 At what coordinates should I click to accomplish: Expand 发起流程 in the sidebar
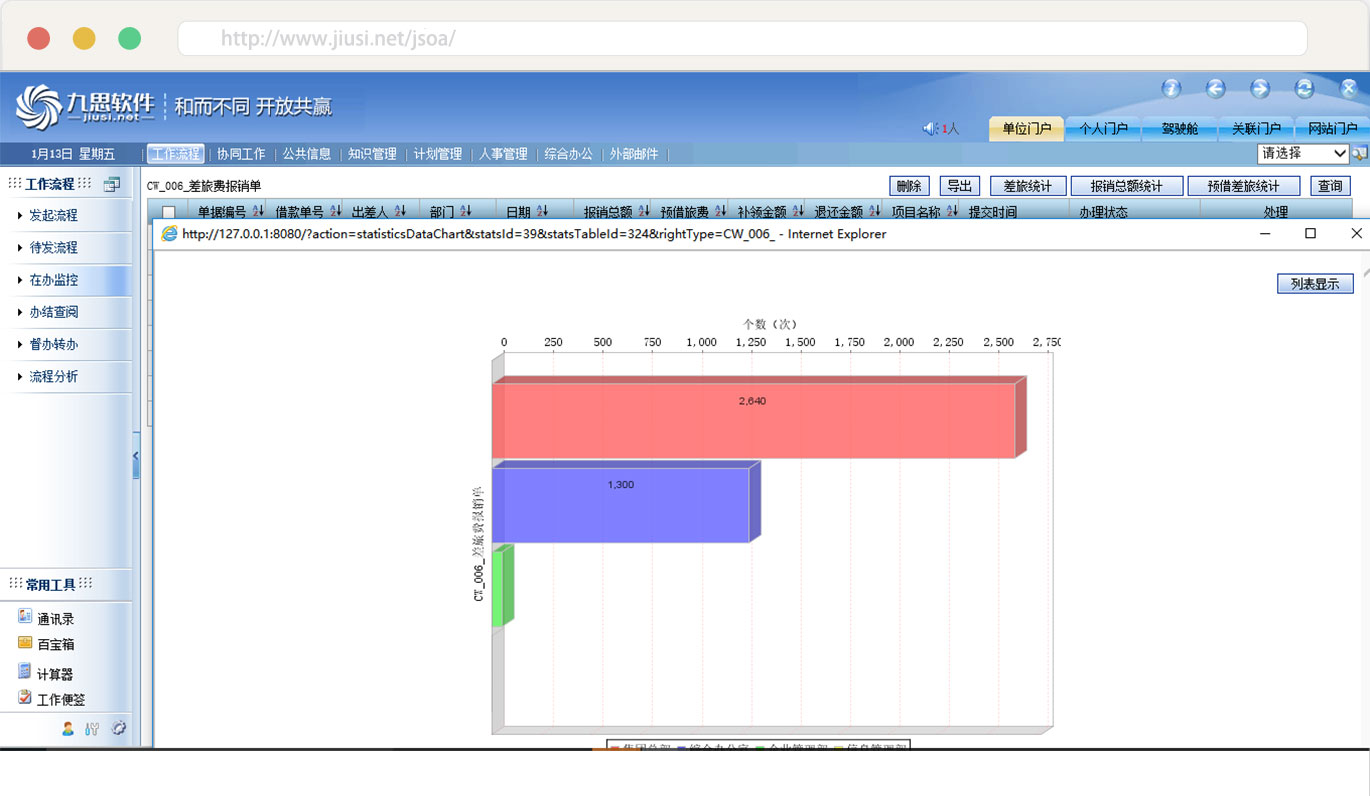(x=53, y=215)
